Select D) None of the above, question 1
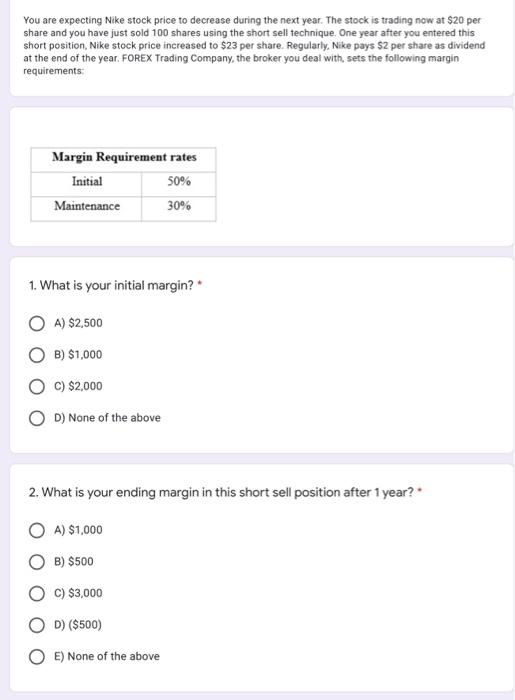 click(37, 418)
